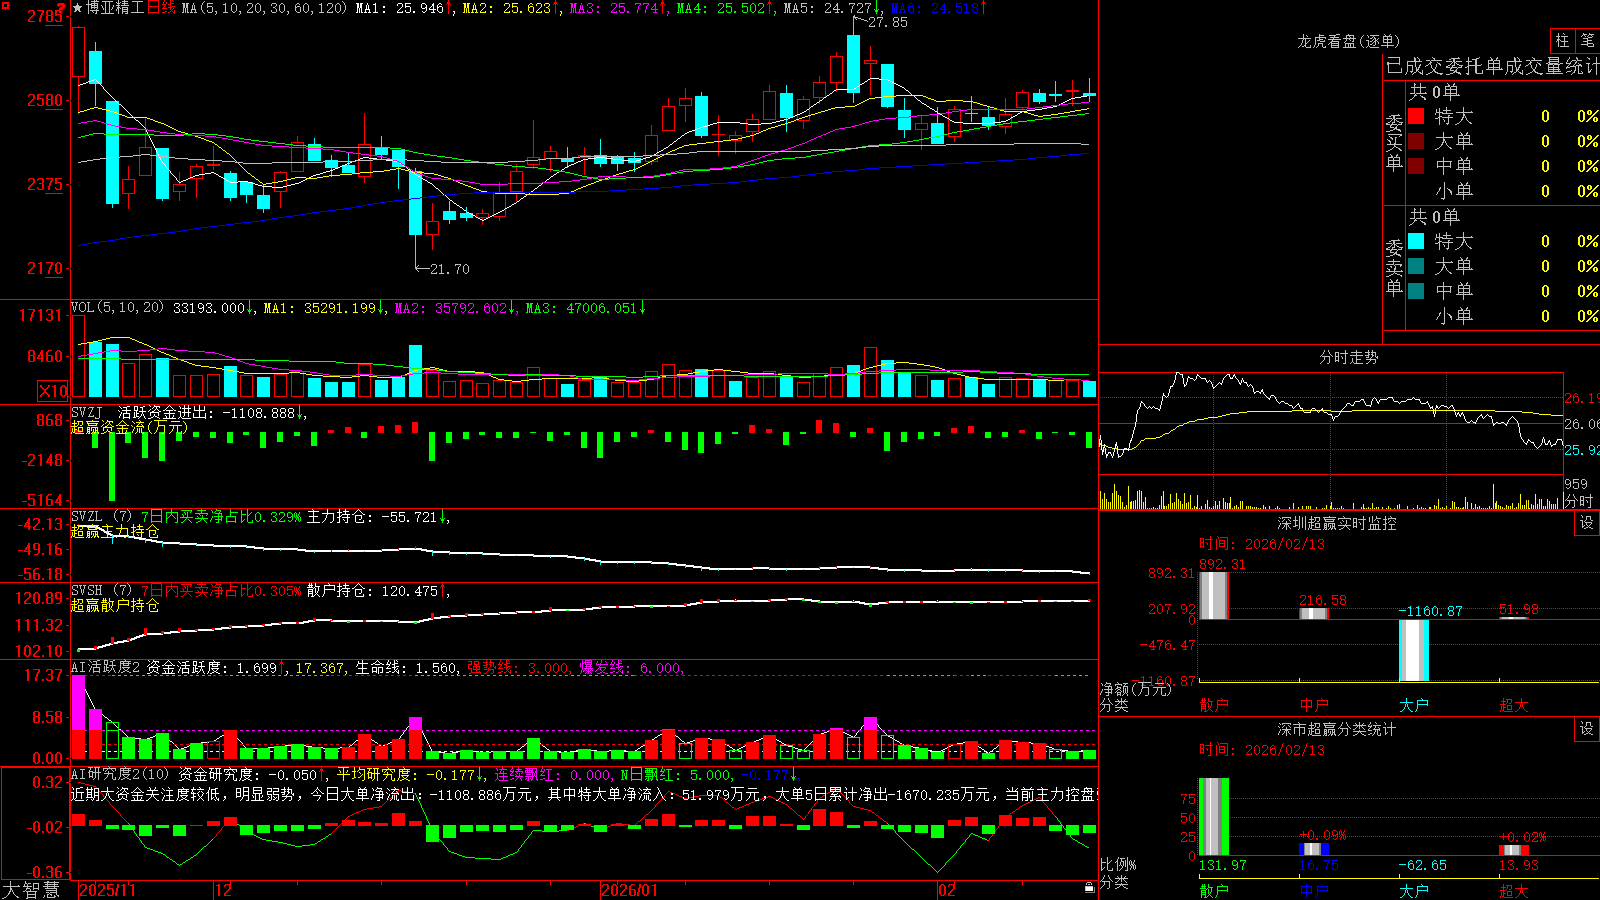This screenshot has height=900, width=1600.
Task: Switch to 柱 (bar) view in 龙虎看盘
Action: (1562, 41)
